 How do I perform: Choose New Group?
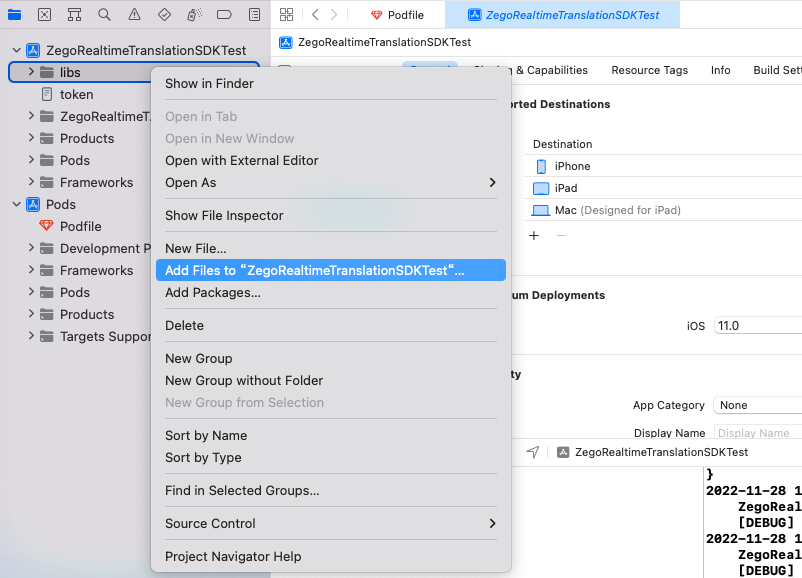coord(330,359)
